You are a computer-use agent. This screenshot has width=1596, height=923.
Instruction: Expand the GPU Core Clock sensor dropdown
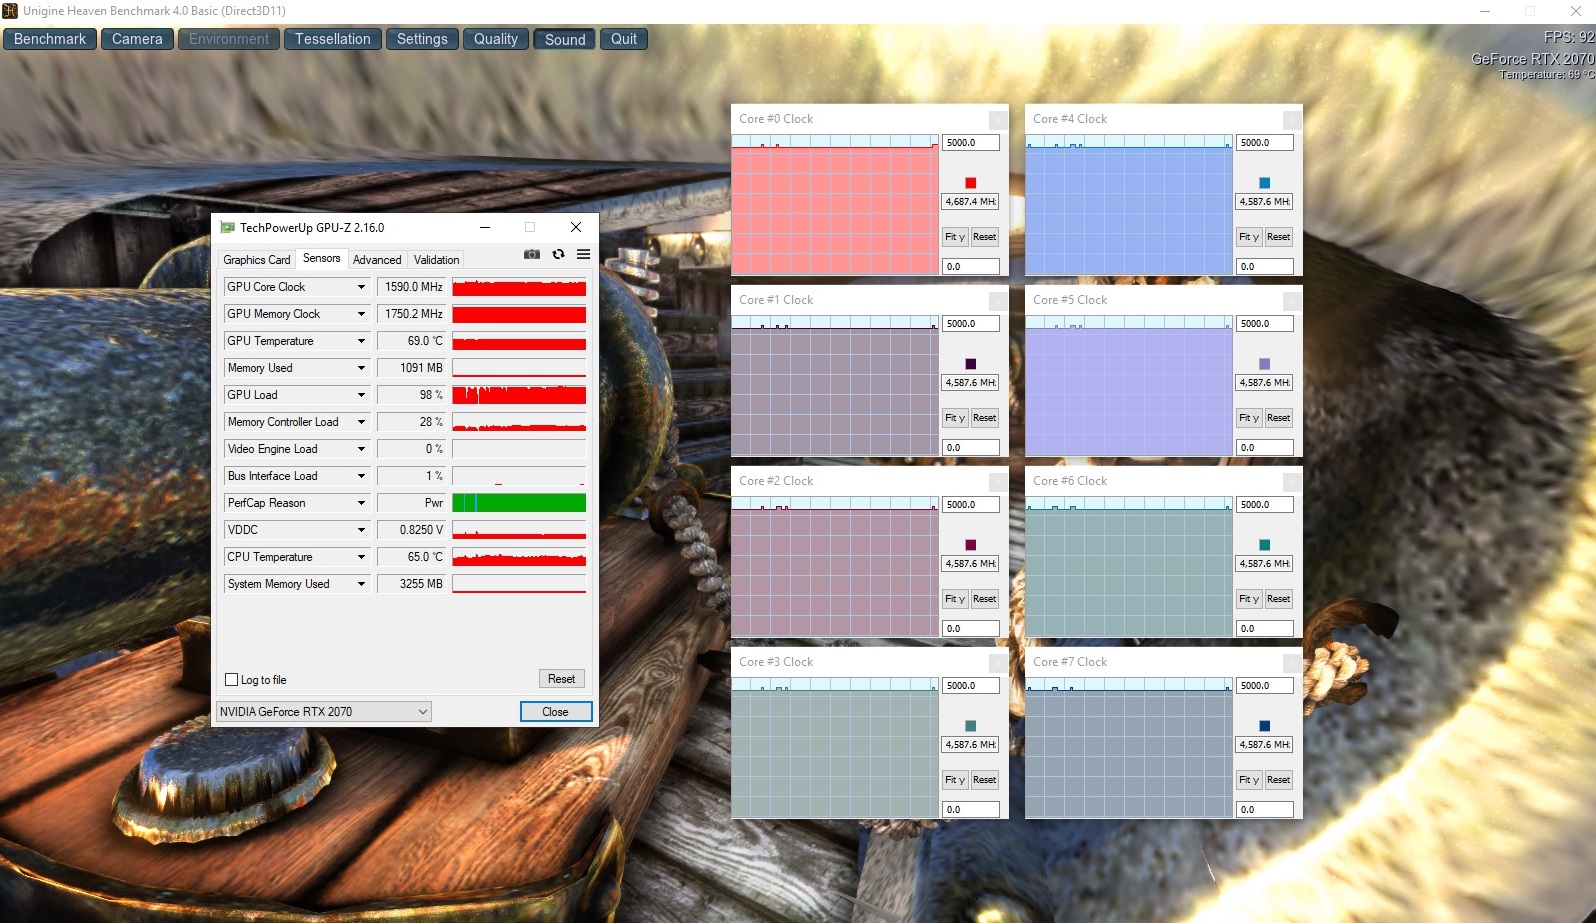pos(361,287)
